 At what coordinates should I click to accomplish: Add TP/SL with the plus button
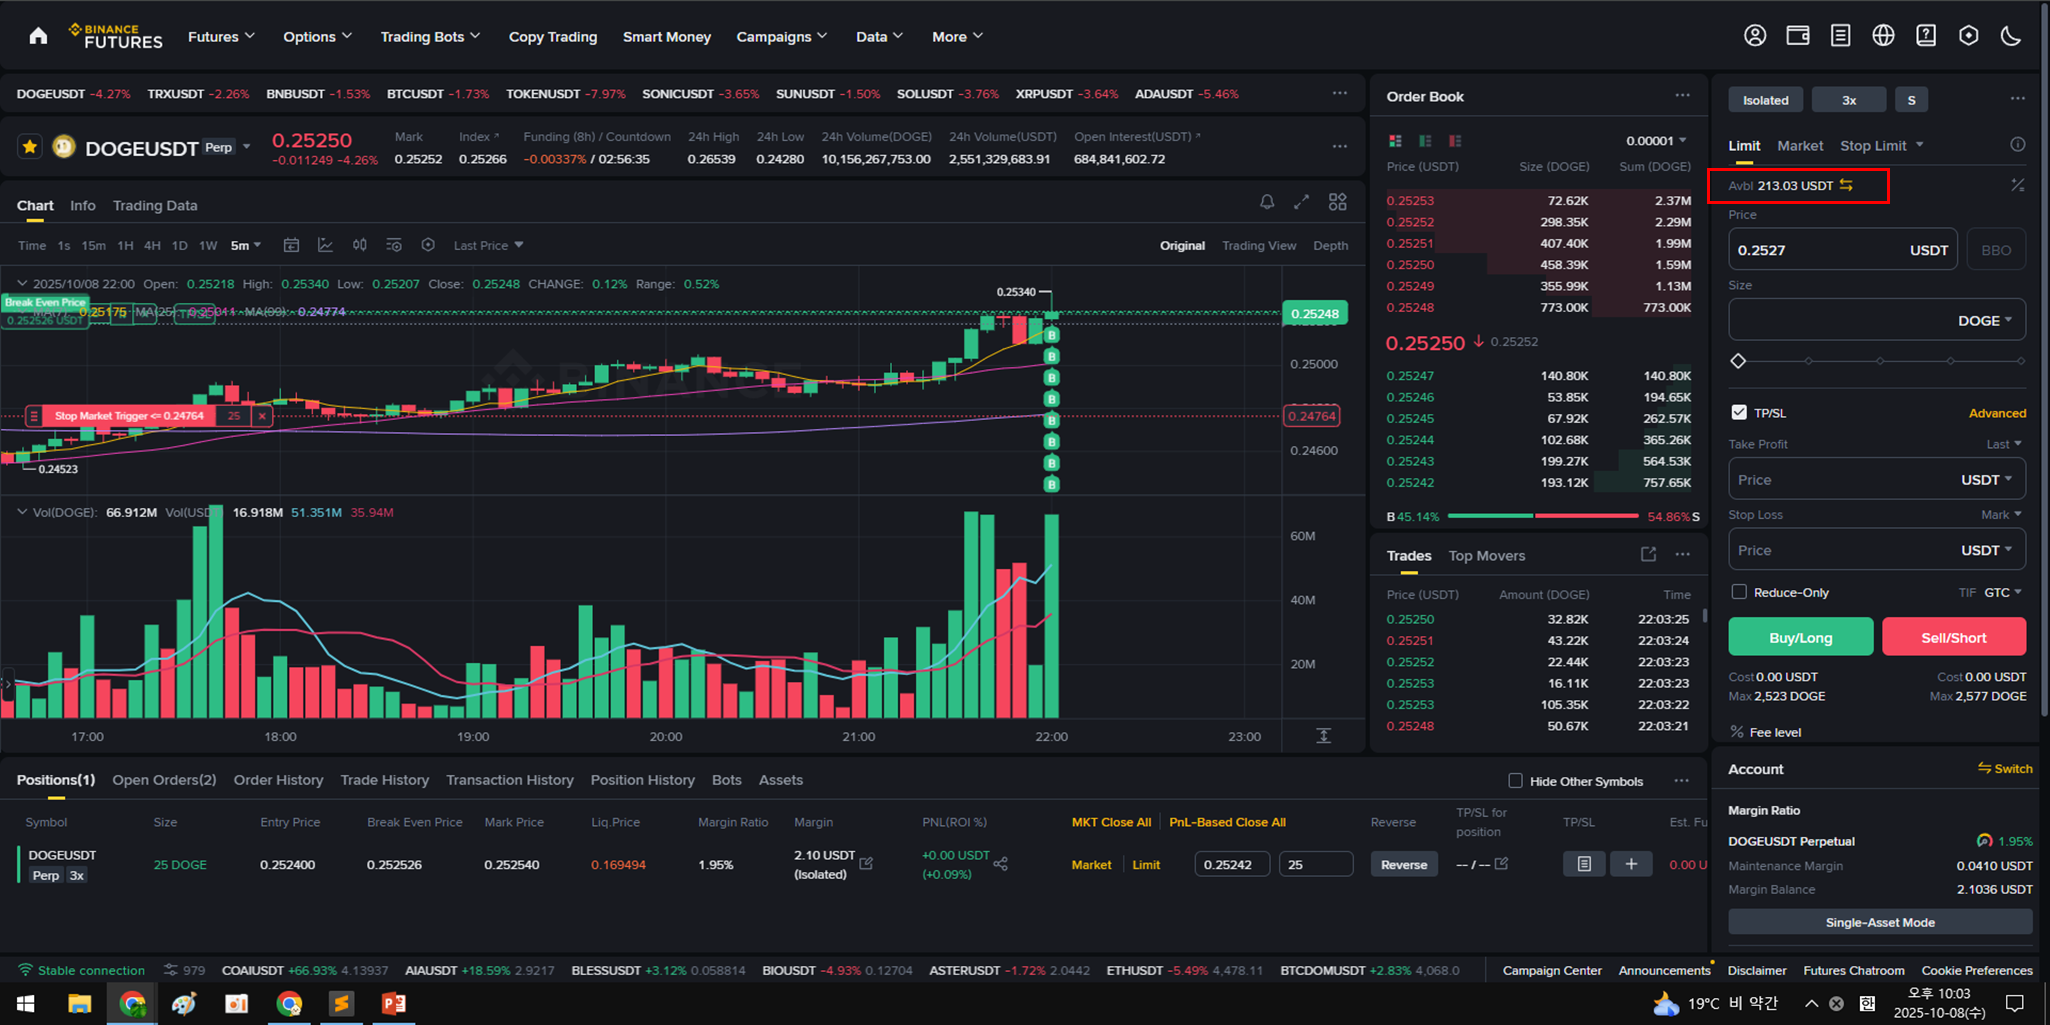coord(1631,864)
